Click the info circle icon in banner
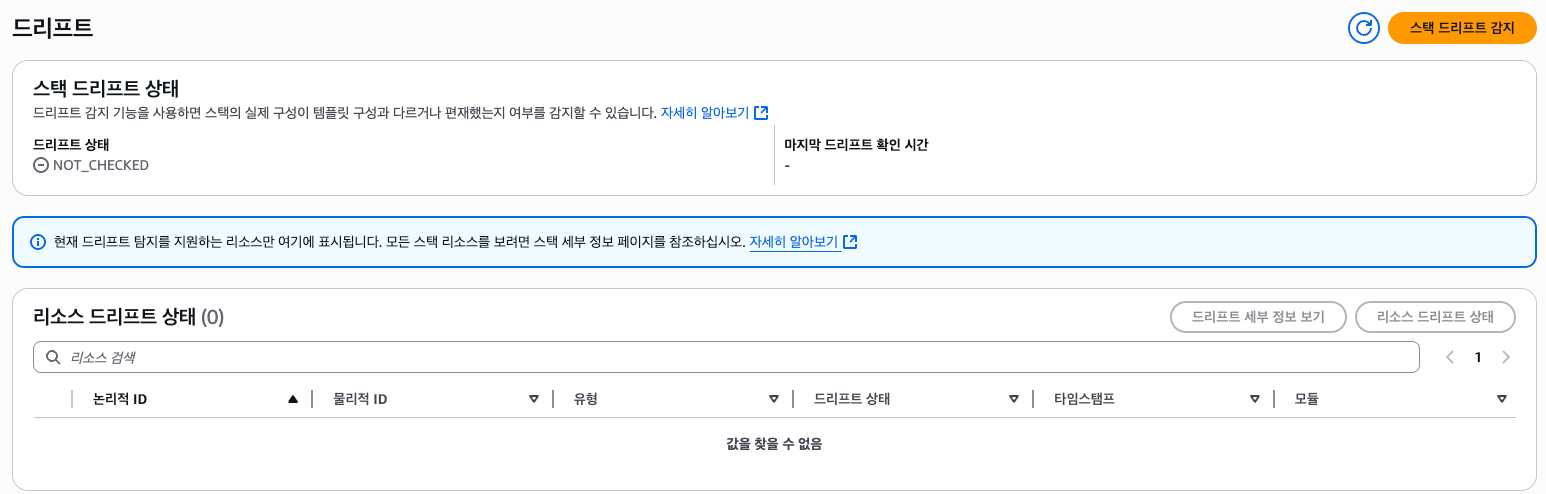 [x=39, y=242]
